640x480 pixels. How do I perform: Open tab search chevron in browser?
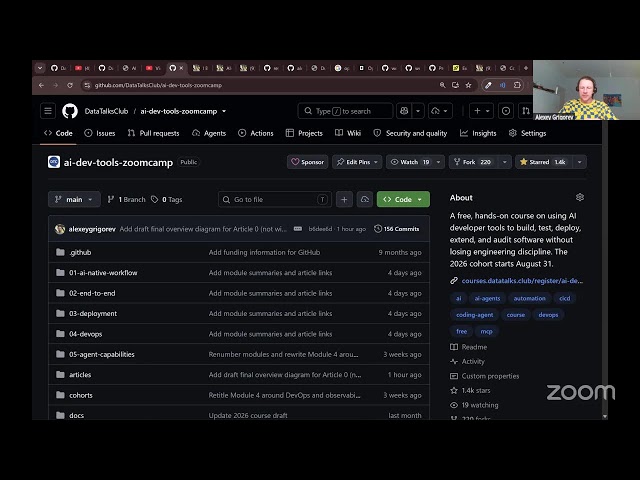tap(40, 68)
